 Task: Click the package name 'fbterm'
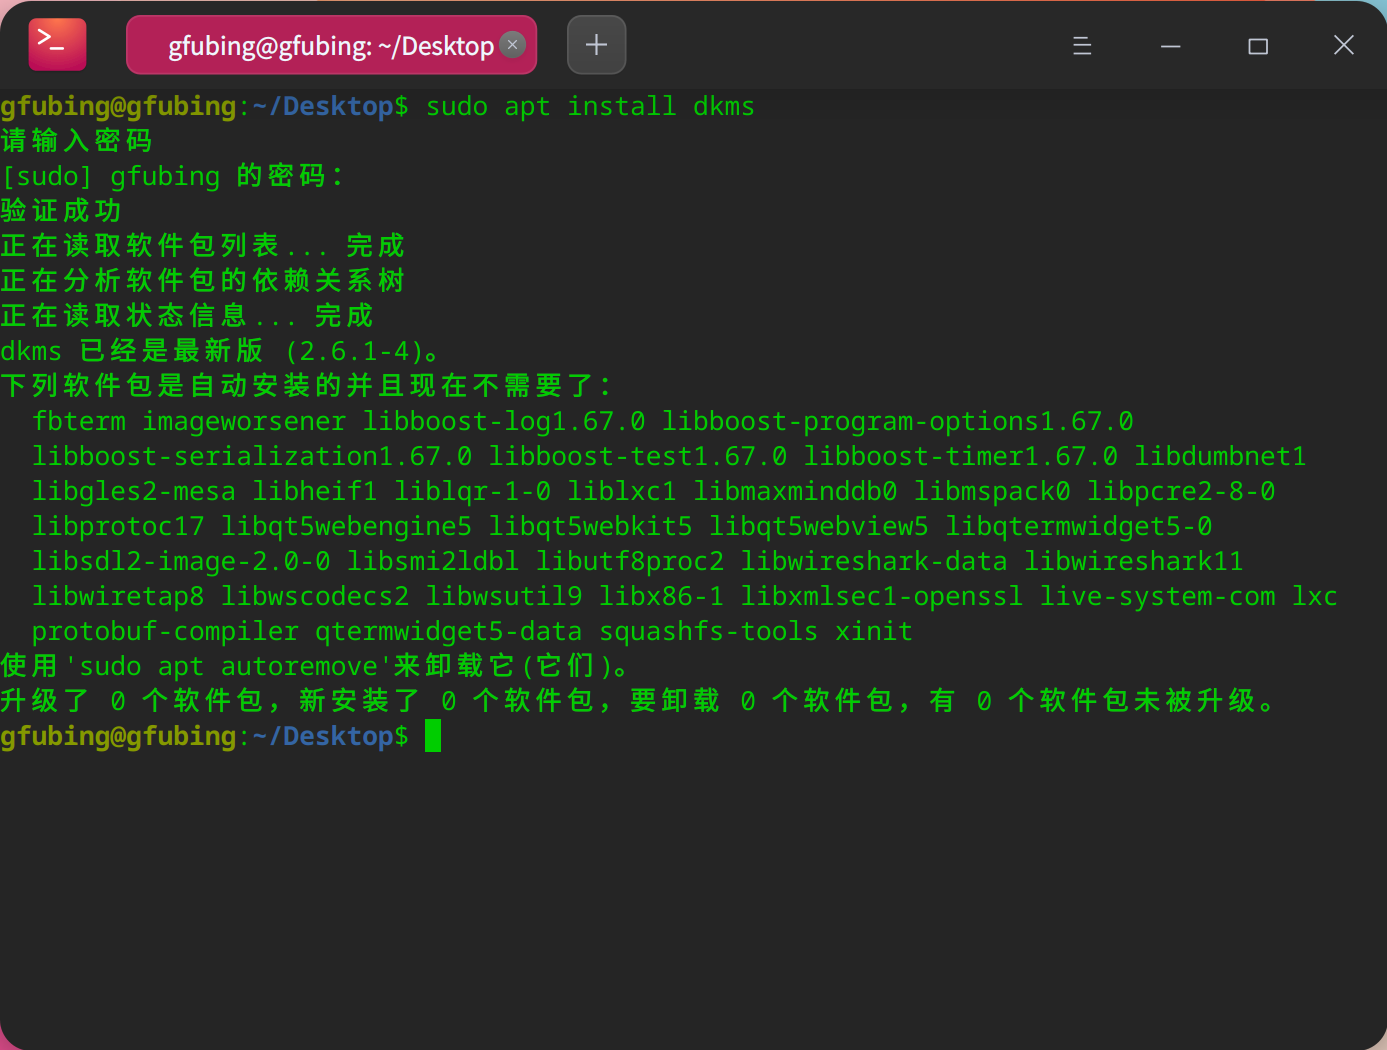point(79,421)
